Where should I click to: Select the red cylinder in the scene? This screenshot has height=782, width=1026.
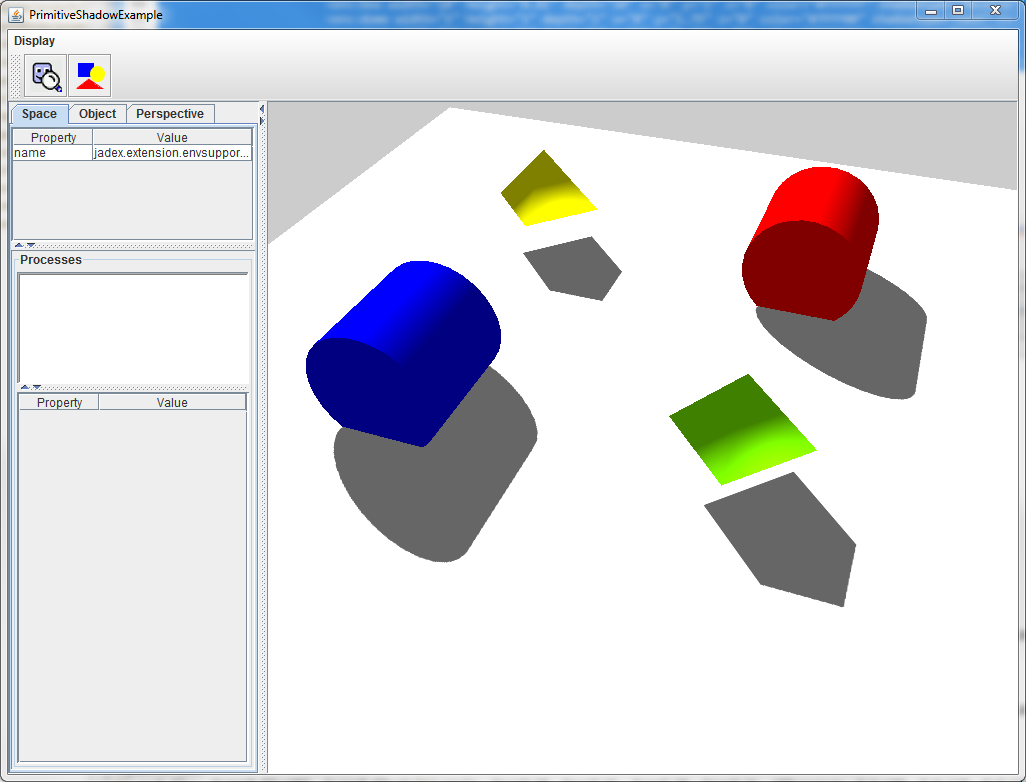[x=811, y=243]
